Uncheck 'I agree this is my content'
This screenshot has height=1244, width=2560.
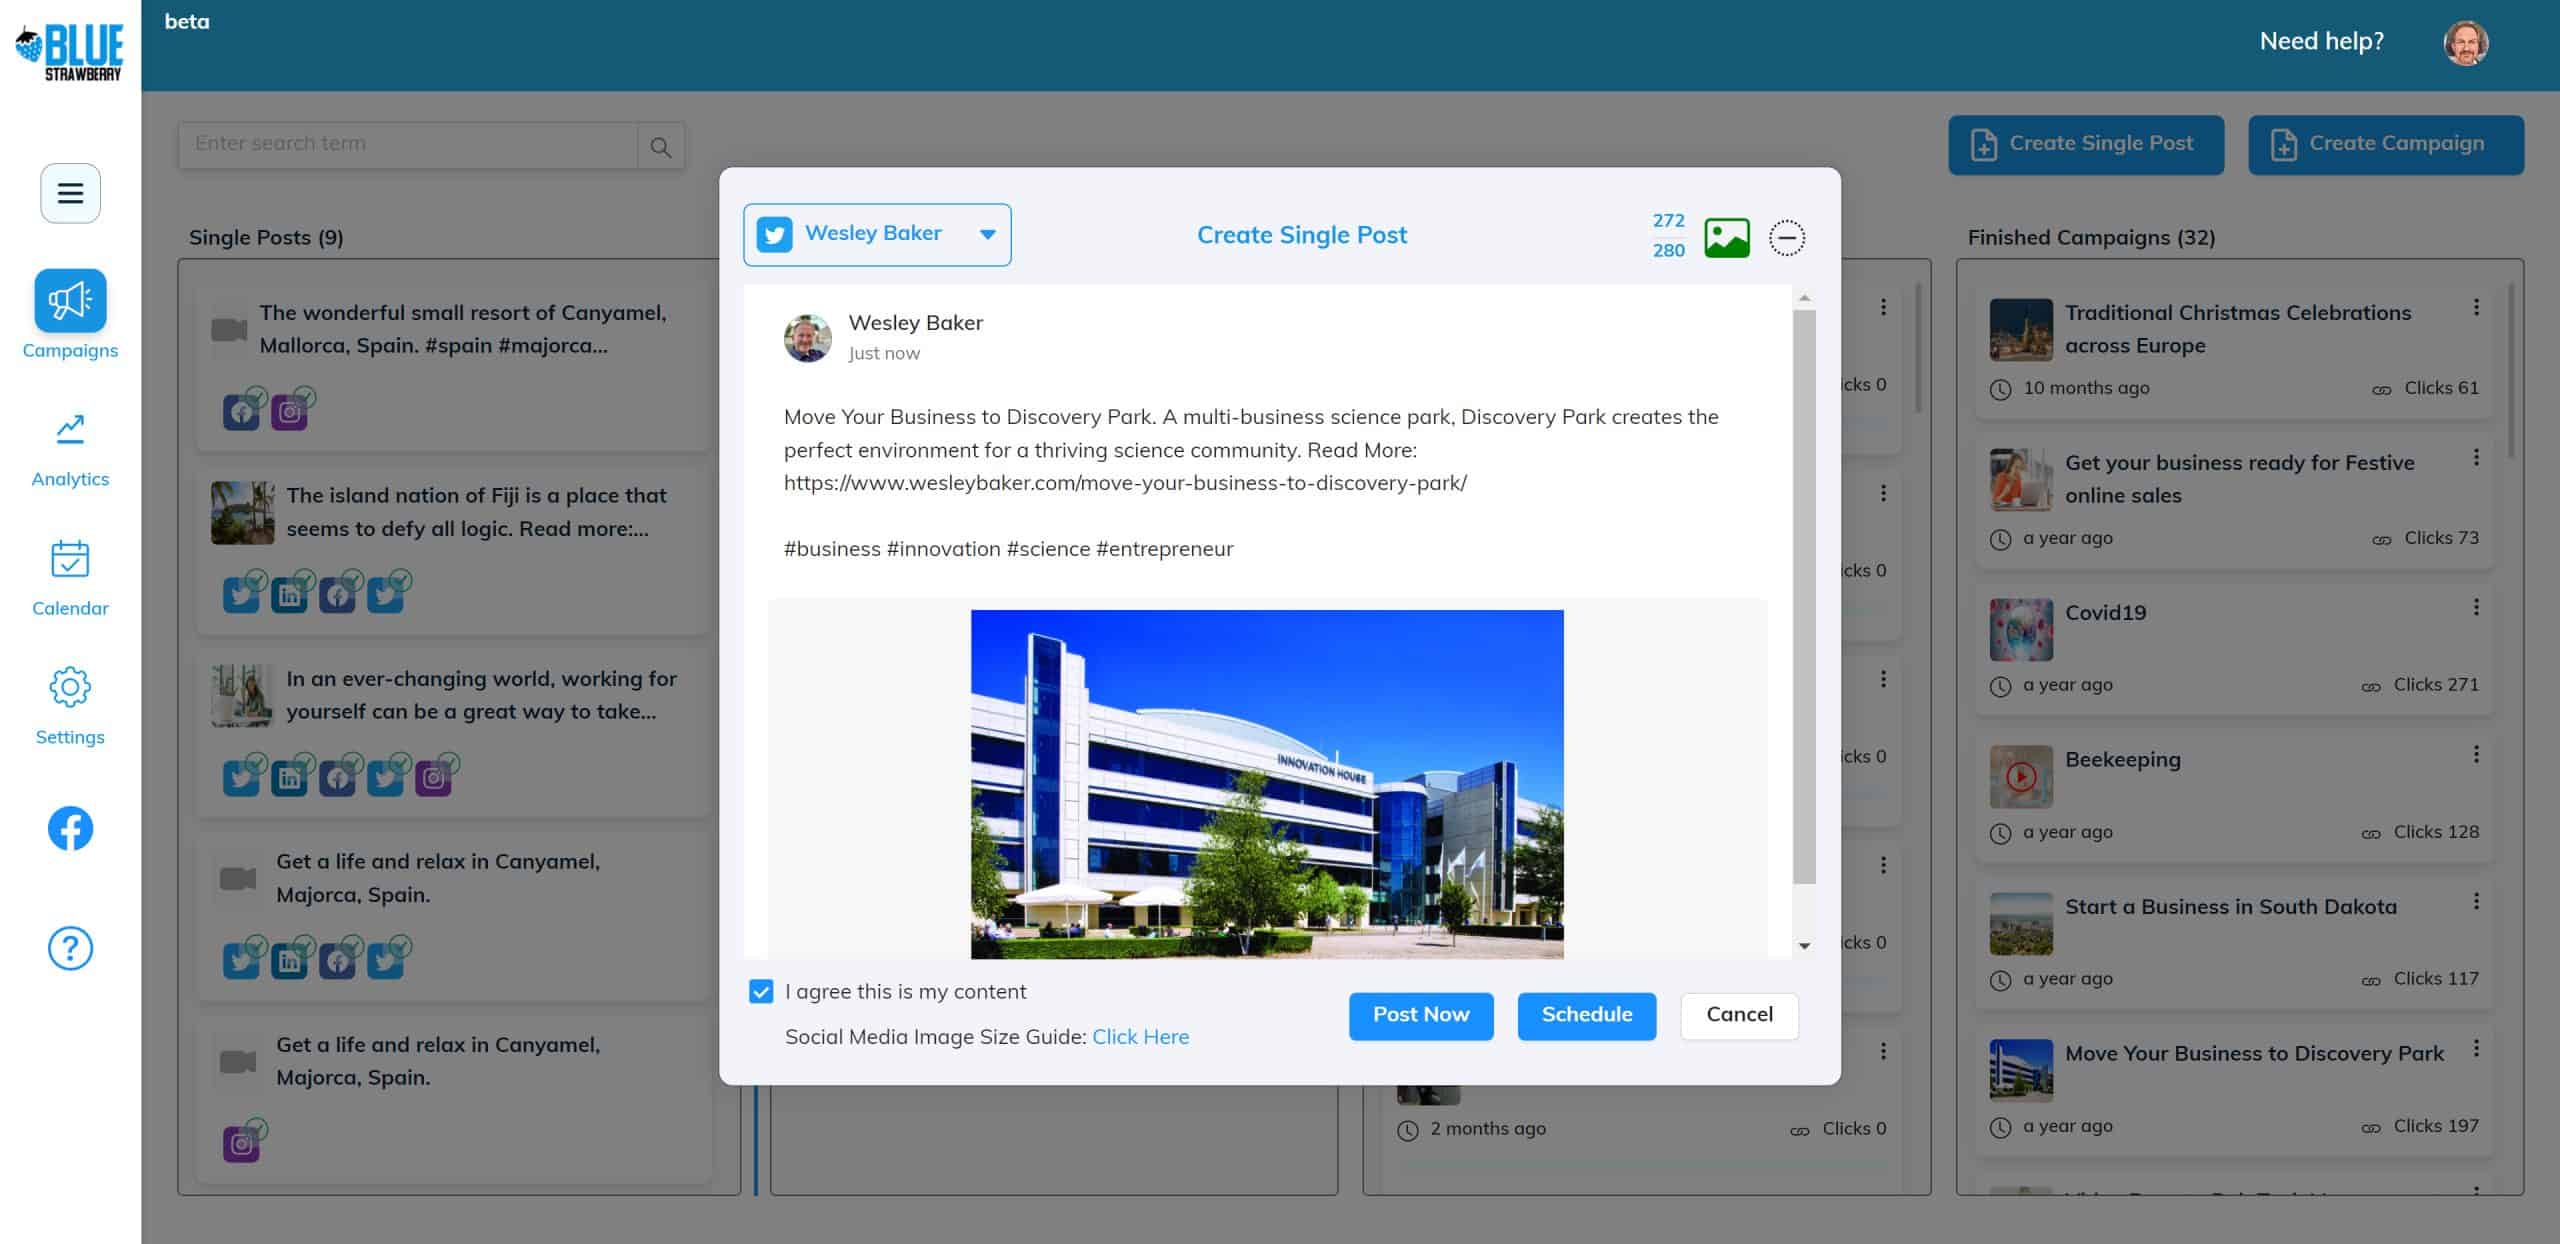(x=761, y=991)
